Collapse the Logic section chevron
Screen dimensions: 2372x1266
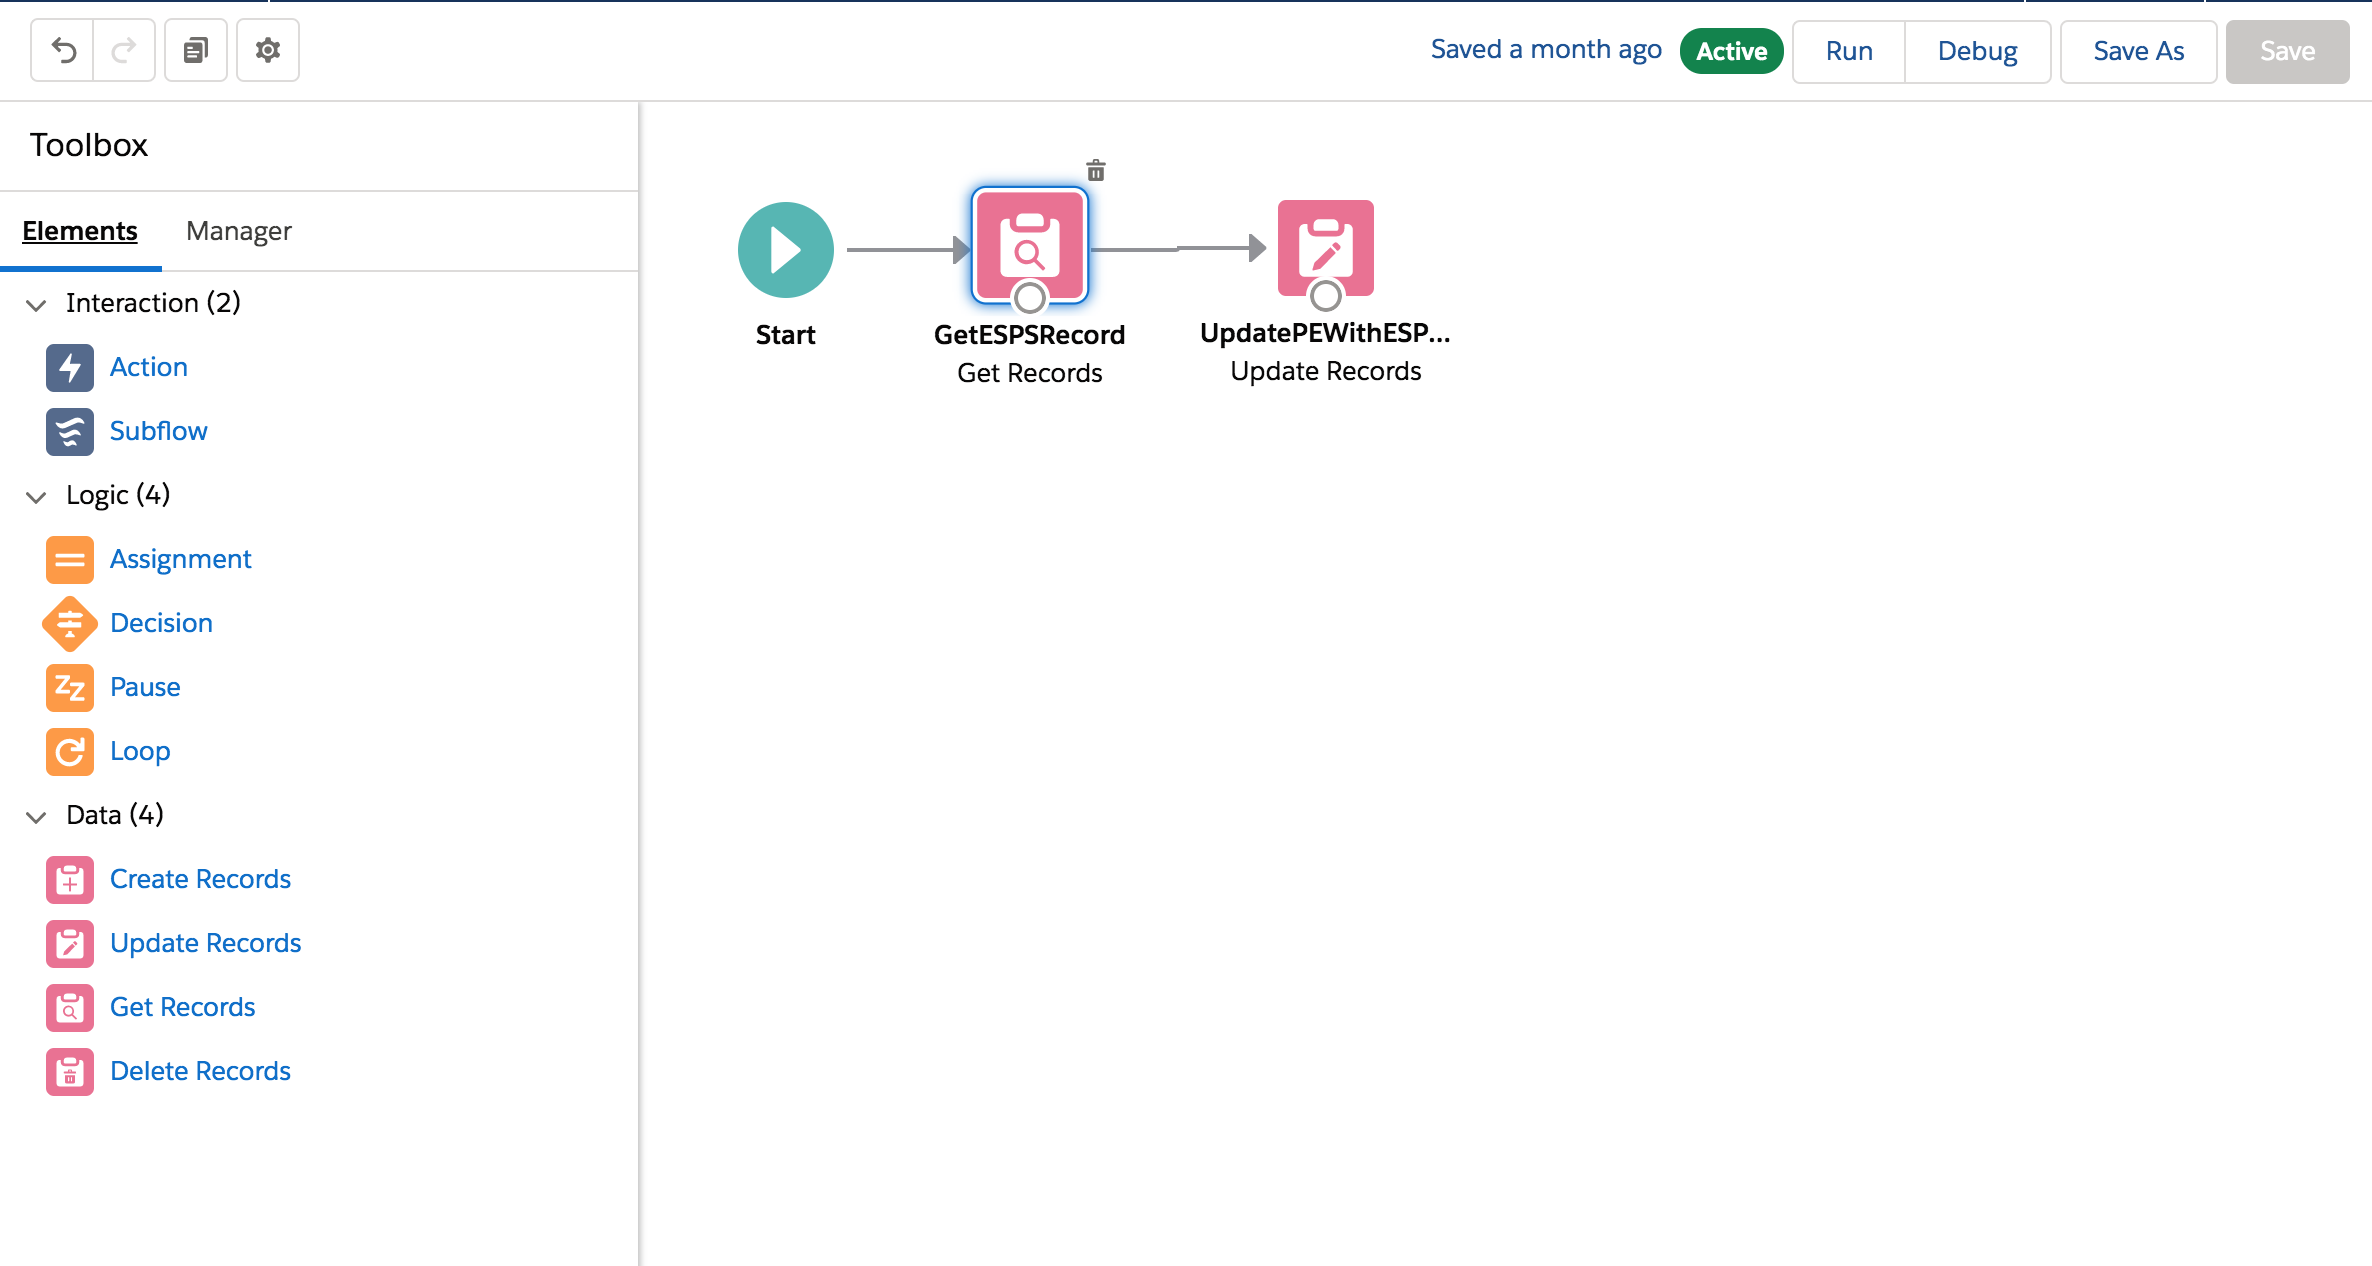(x=36, y=496)
